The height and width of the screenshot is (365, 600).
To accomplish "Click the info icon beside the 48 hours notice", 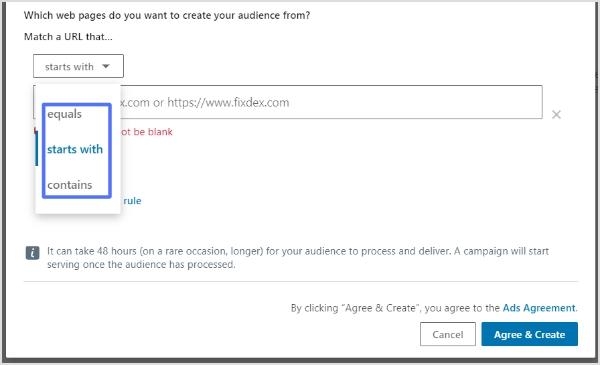I will pyautogui.click(x=32, y=253).
